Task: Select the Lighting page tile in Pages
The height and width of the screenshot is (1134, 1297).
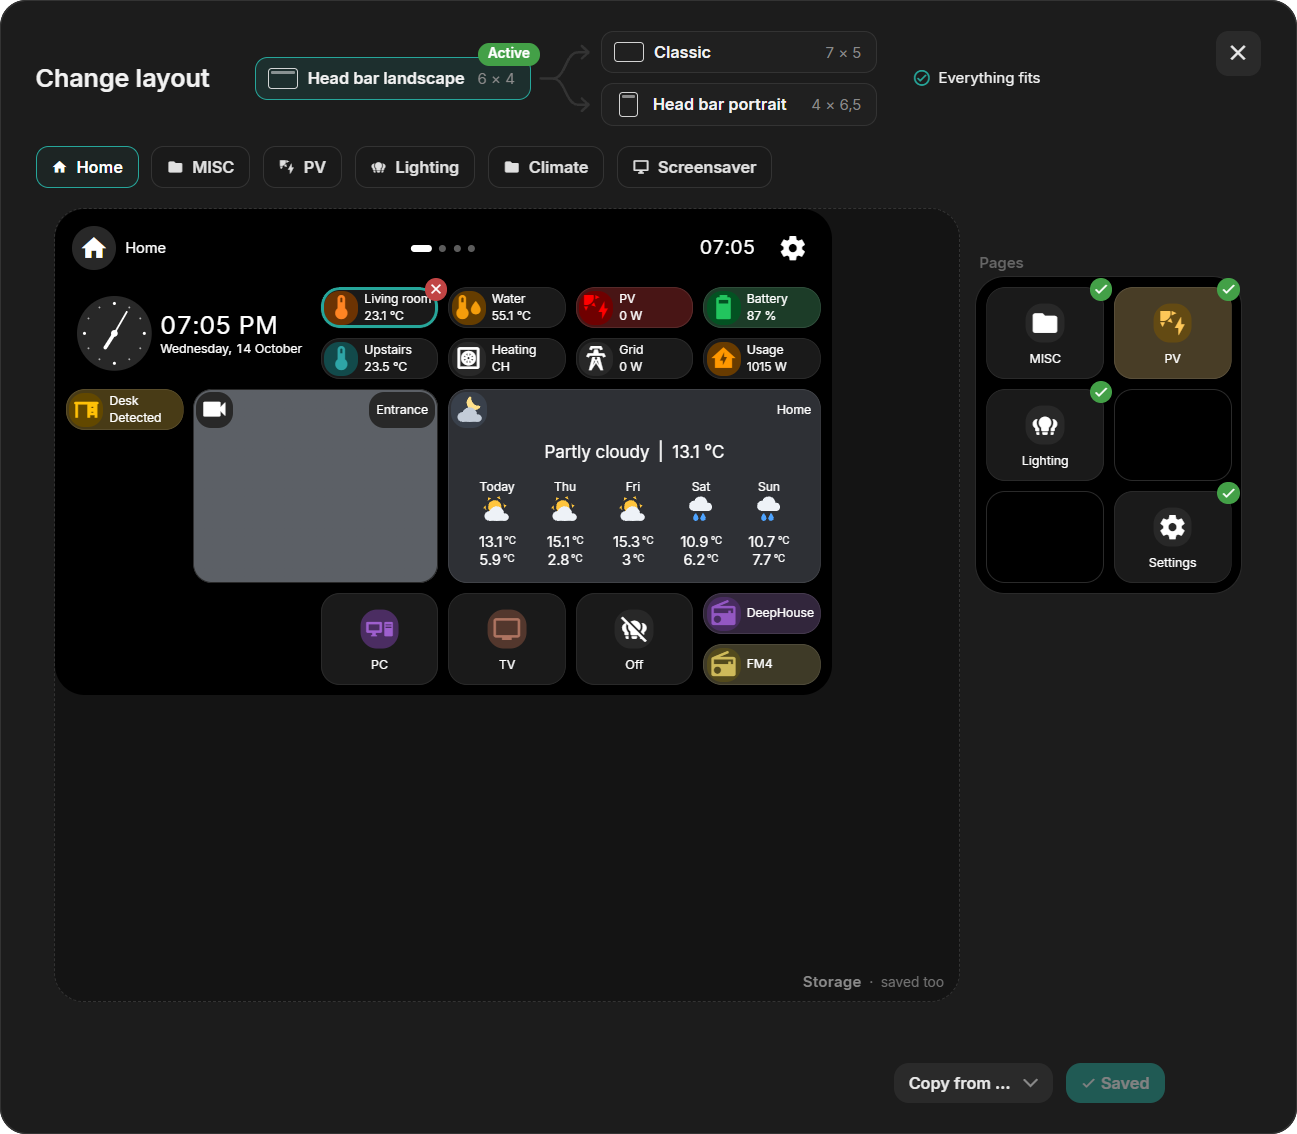Action: point(1045,435)
